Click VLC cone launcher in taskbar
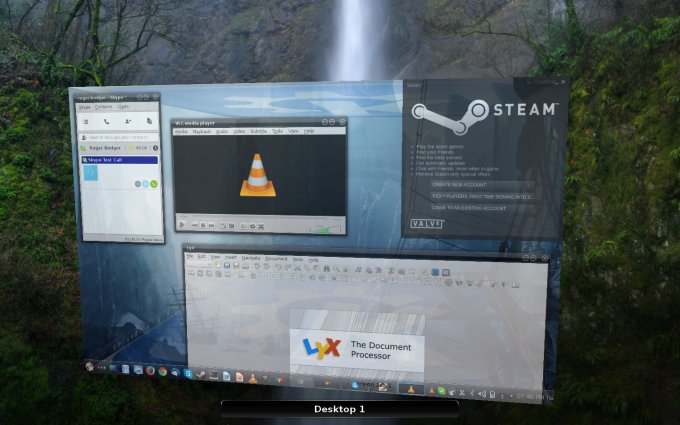Screen dimensions: 680x425 [x=252, y=378]
